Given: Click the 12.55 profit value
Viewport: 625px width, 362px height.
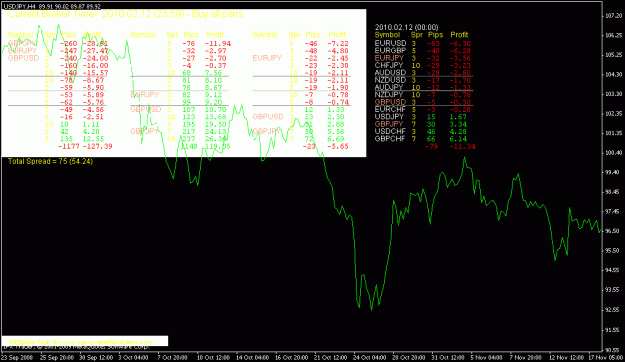Looking at the screenshot, I should (93, 139).
